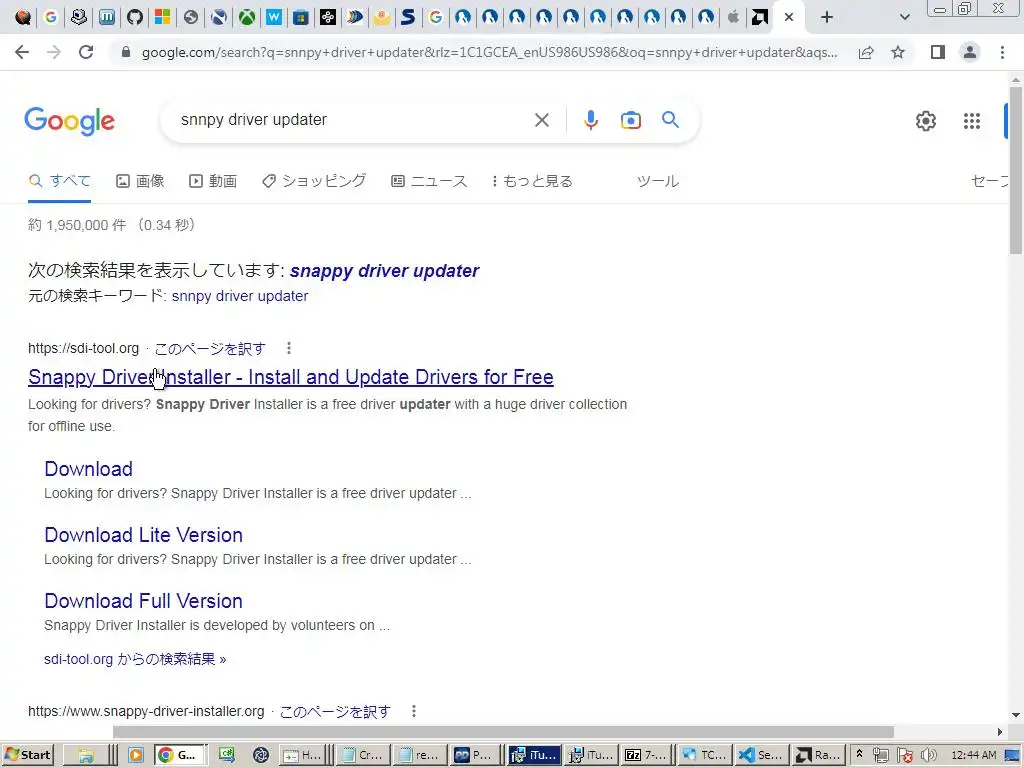This screenshot has width=1024, height=768.
Task: Click the Google logo
Action: click(x=69, y=121)
